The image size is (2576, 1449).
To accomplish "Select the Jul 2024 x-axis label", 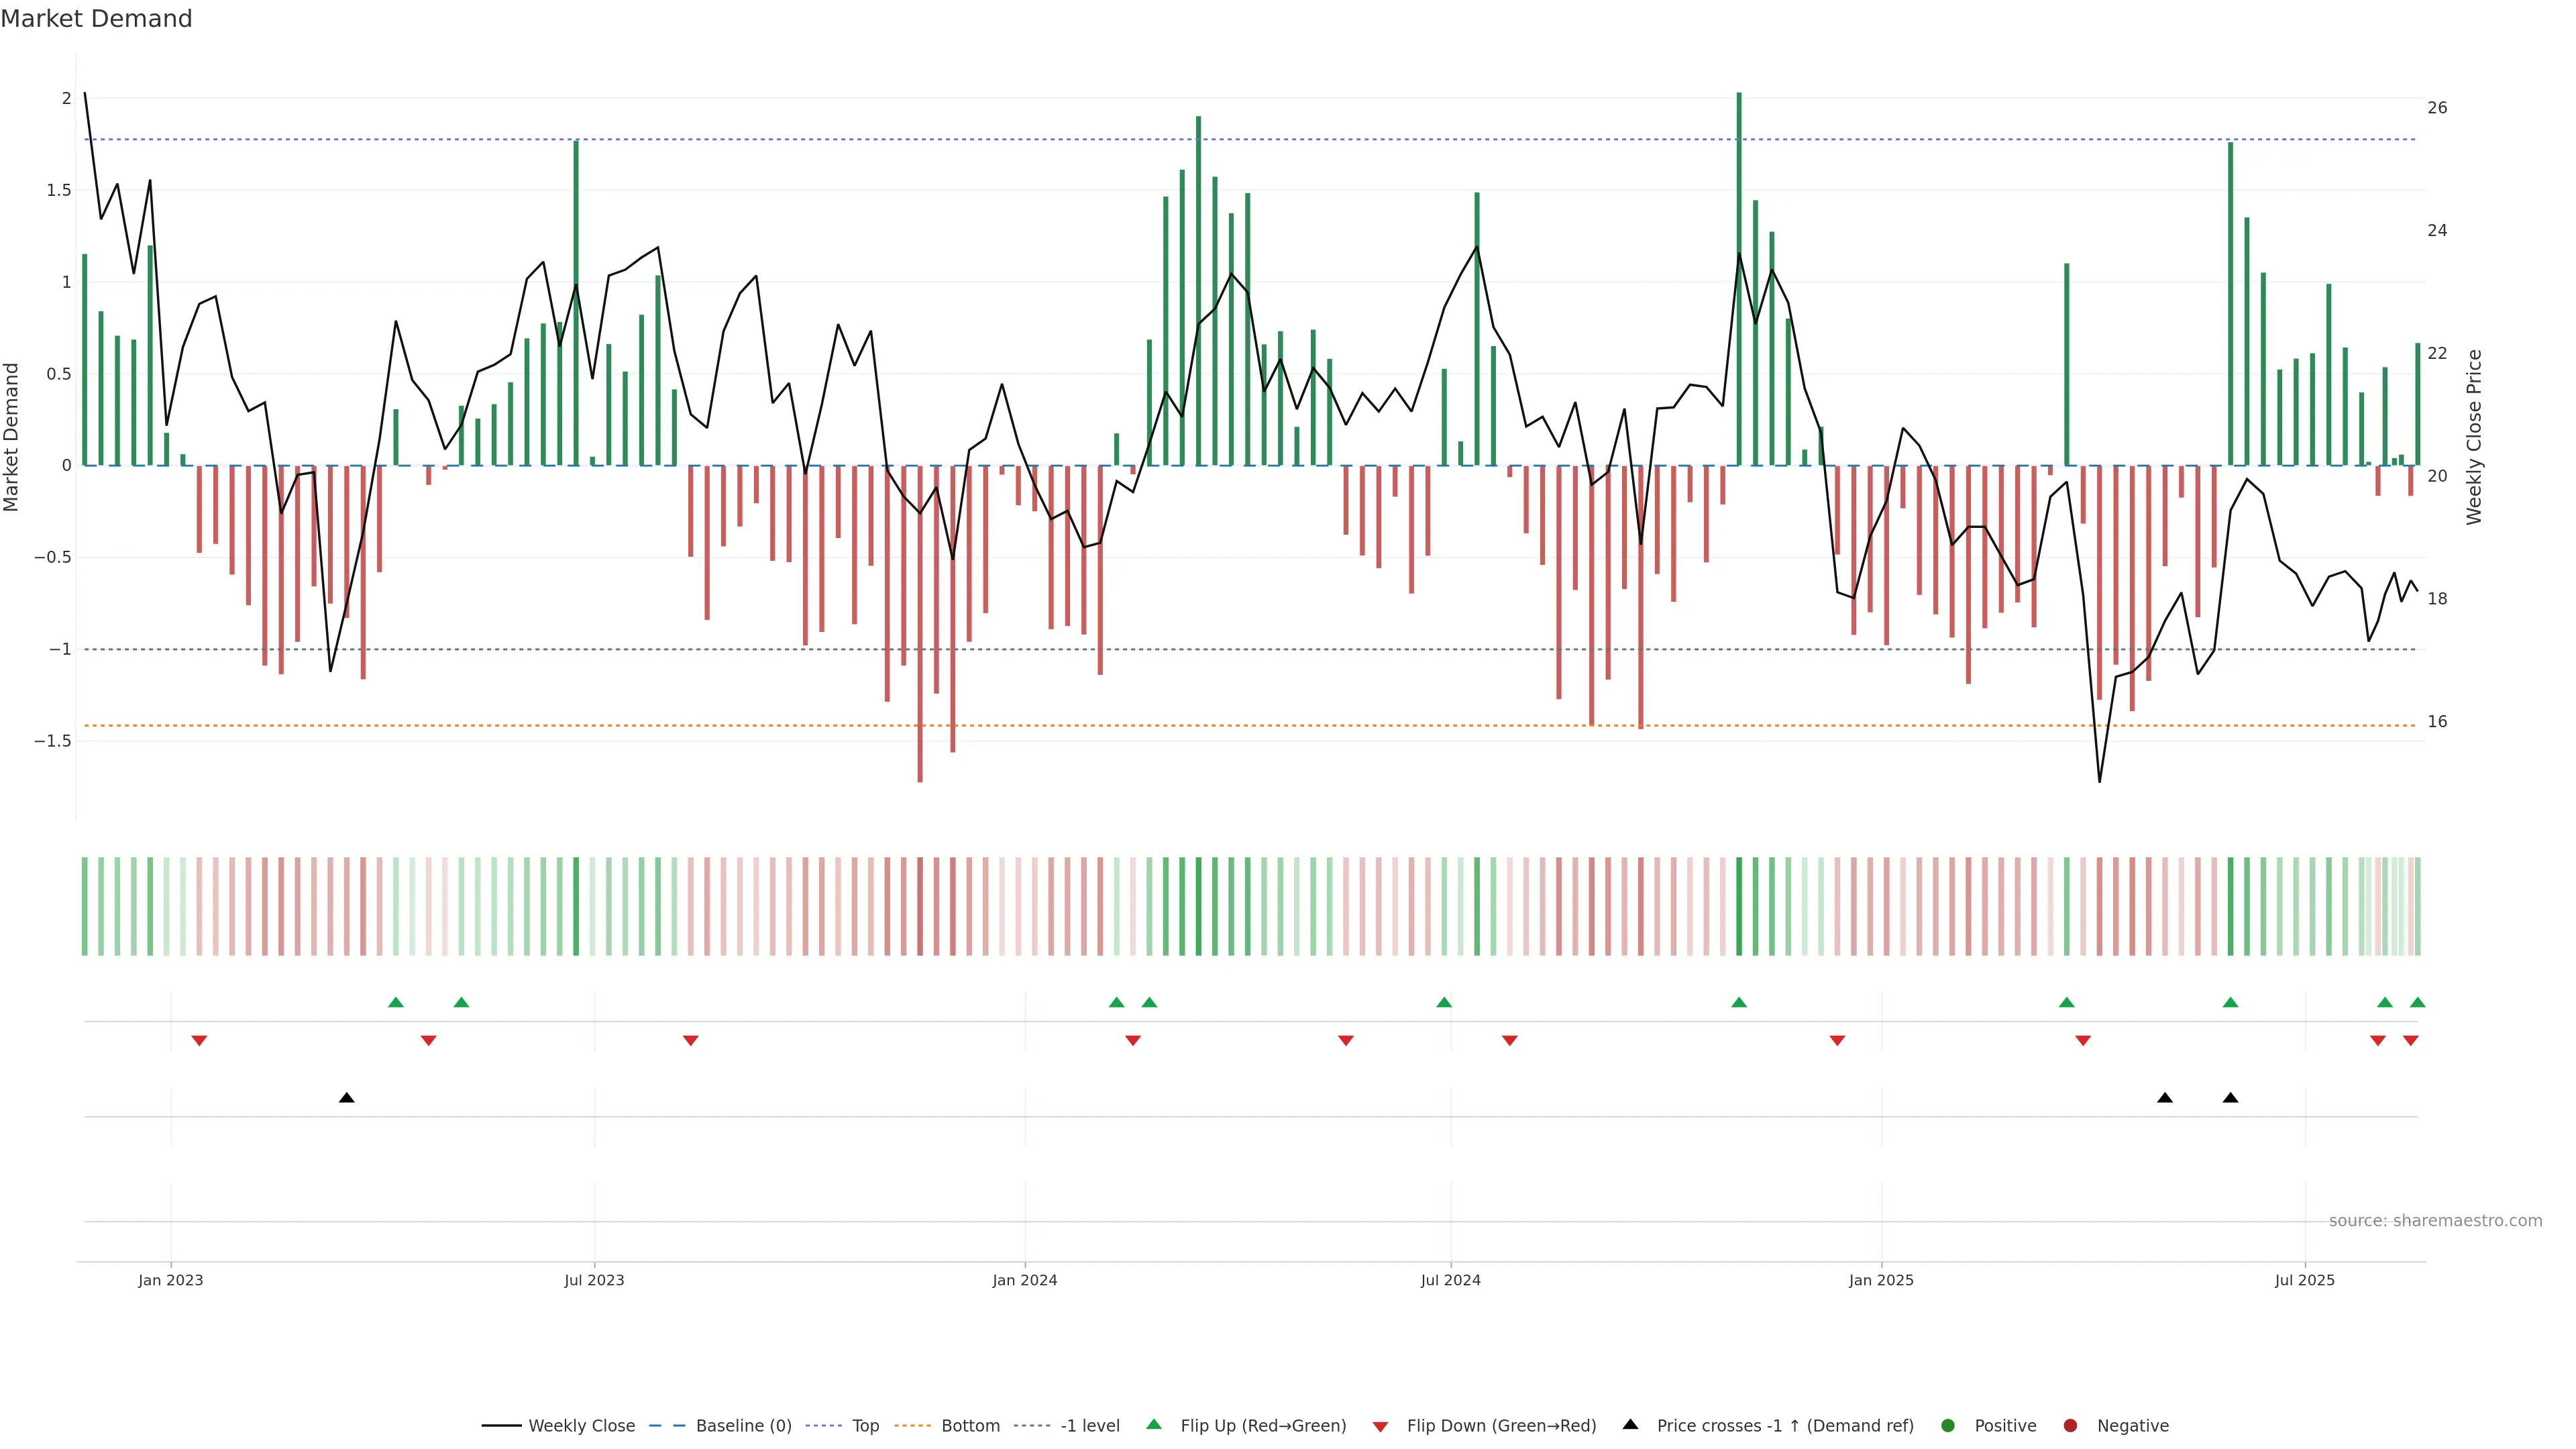I will pyautogui.click(x=1450, y=1280).
